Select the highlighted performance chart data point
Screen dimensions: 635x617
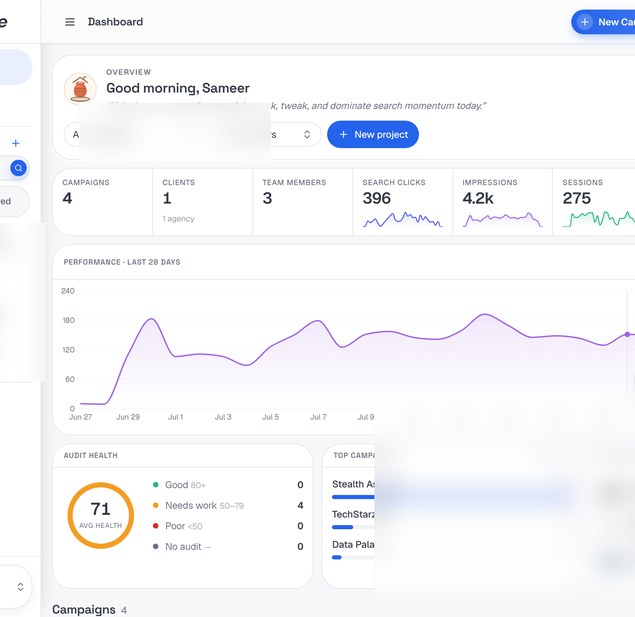coord(627,334)
